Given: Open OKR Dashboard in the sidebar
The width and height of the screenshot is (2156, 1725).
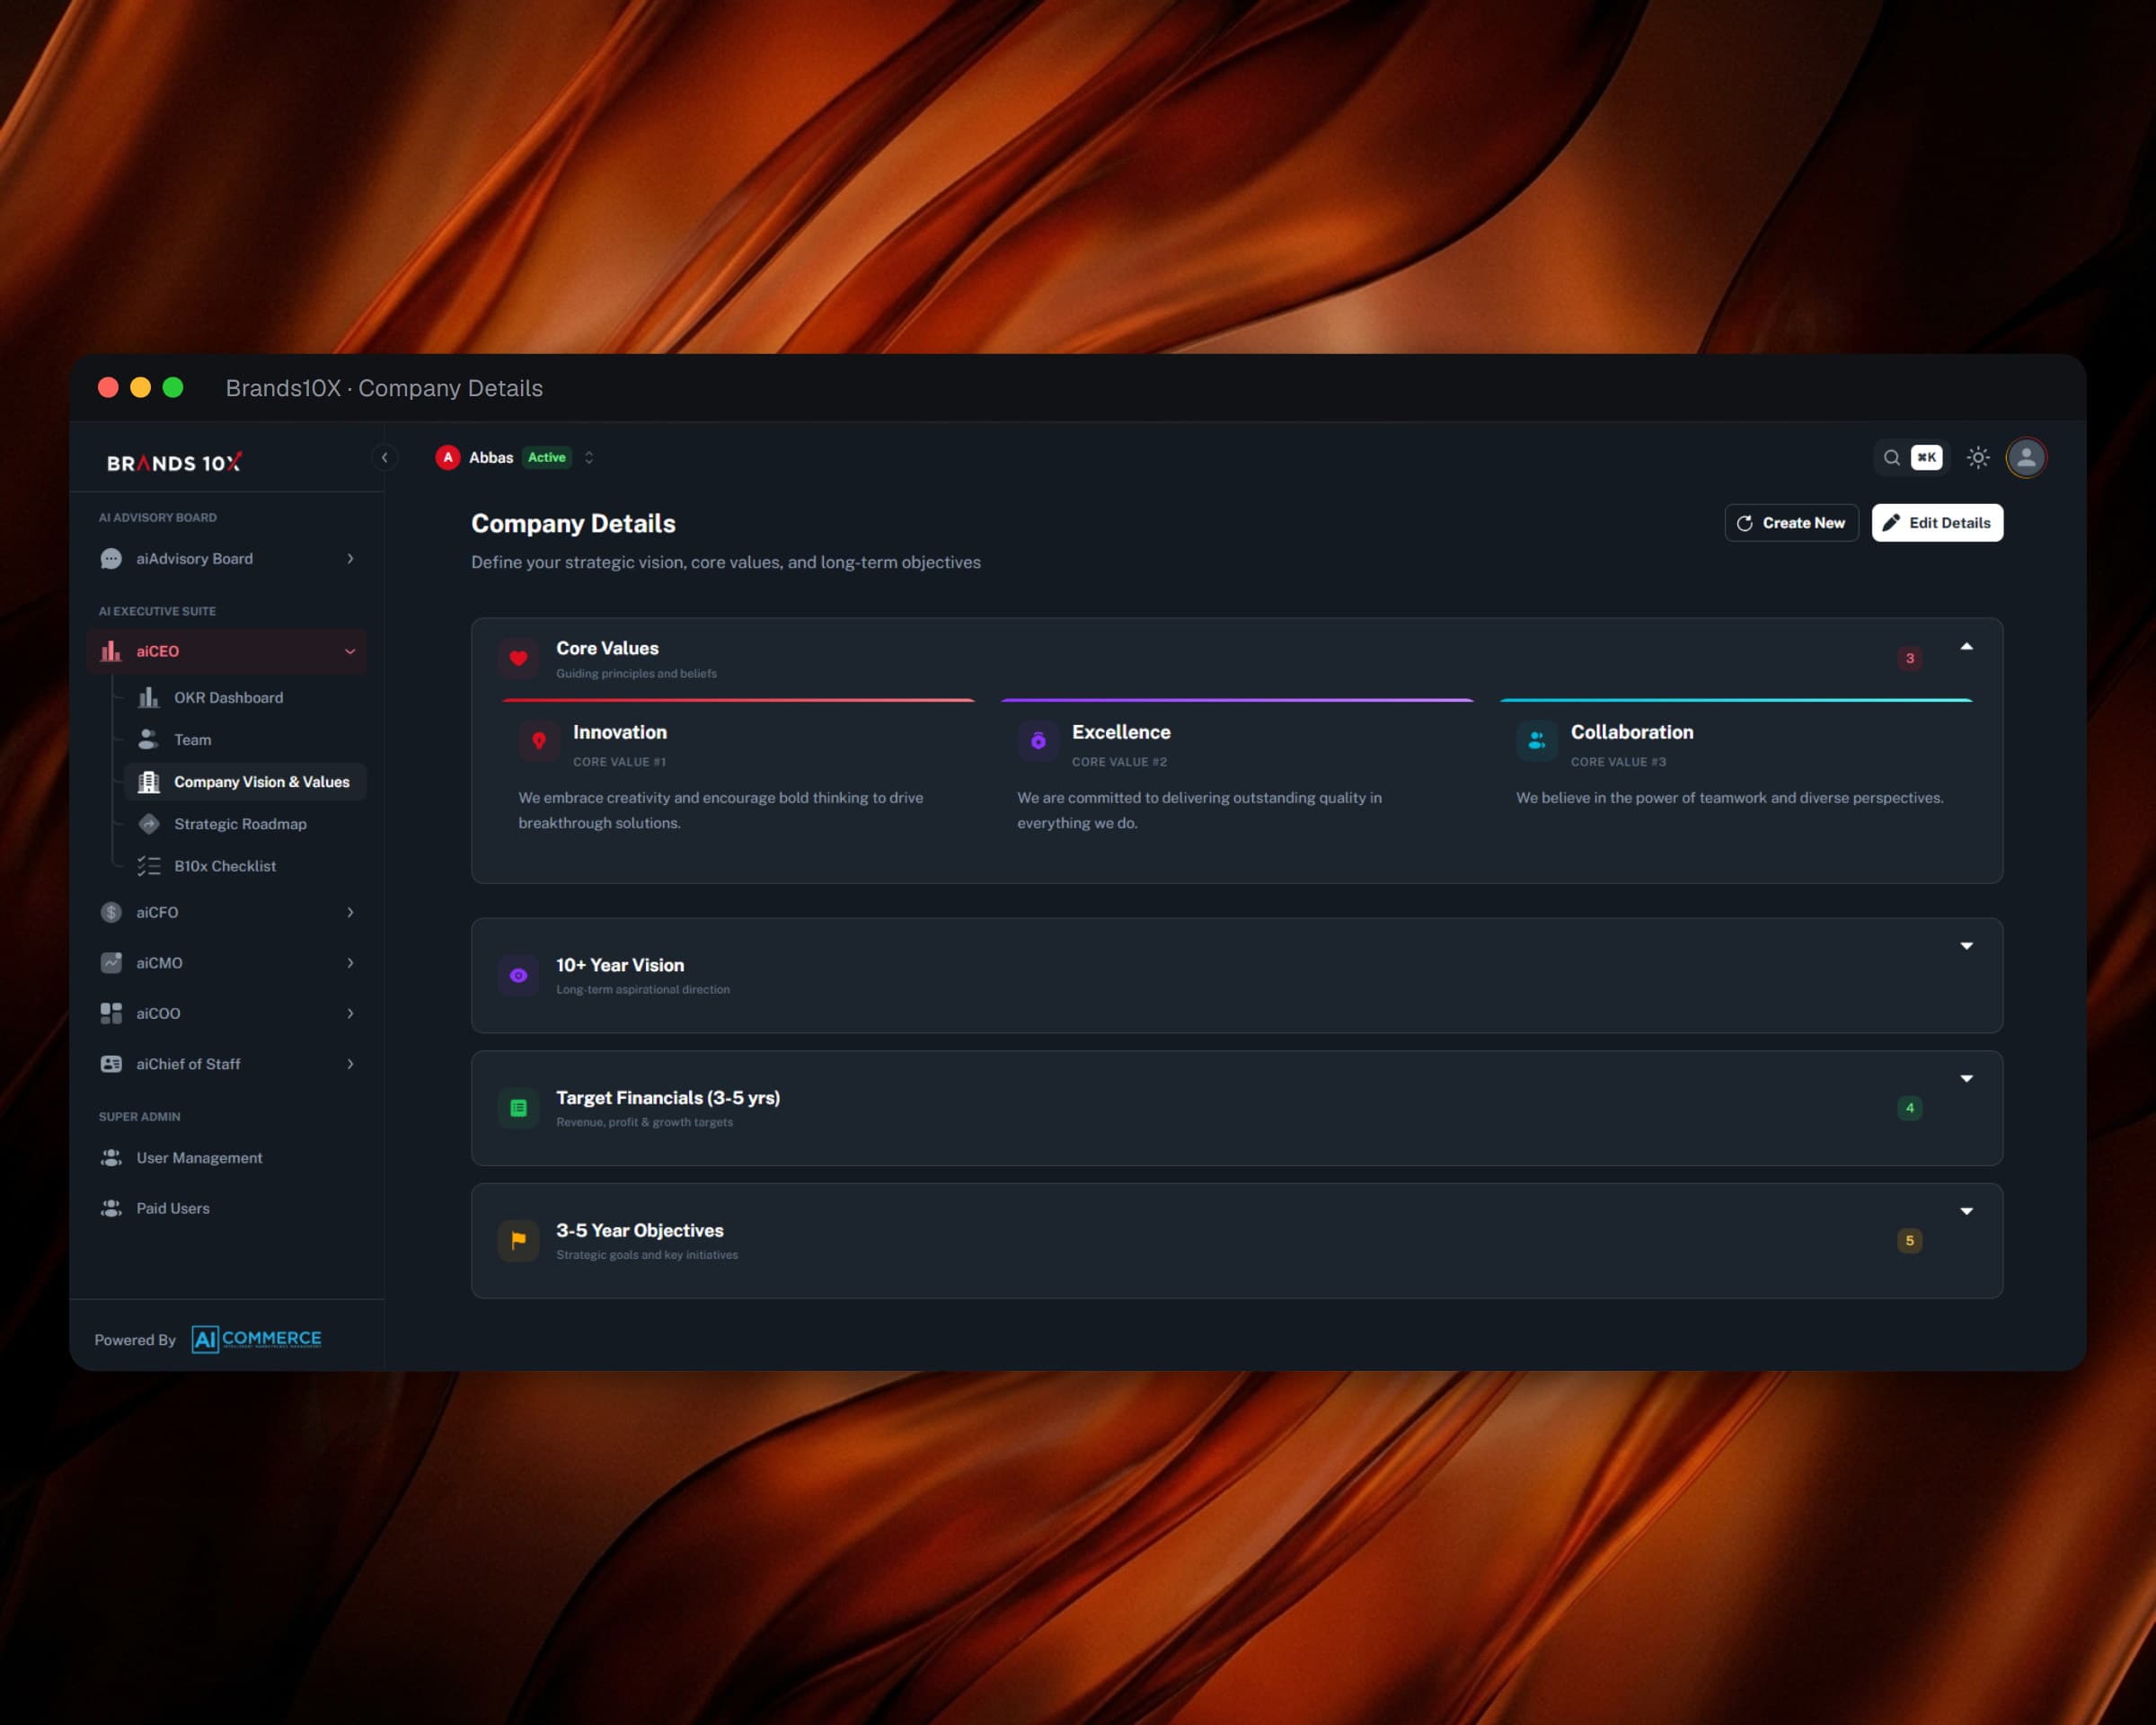Looking at the screenshot, I should click(x=244, y=698).
